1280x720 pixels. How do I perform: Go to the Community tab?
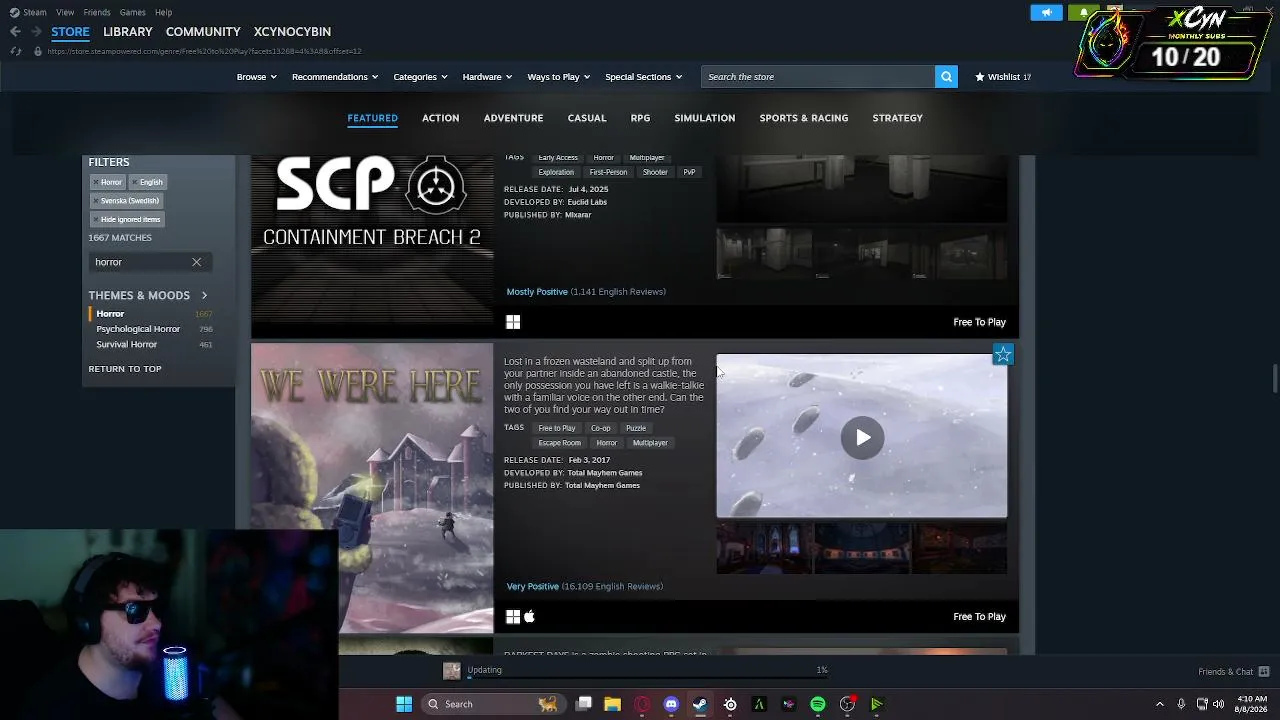pos(203,32)
